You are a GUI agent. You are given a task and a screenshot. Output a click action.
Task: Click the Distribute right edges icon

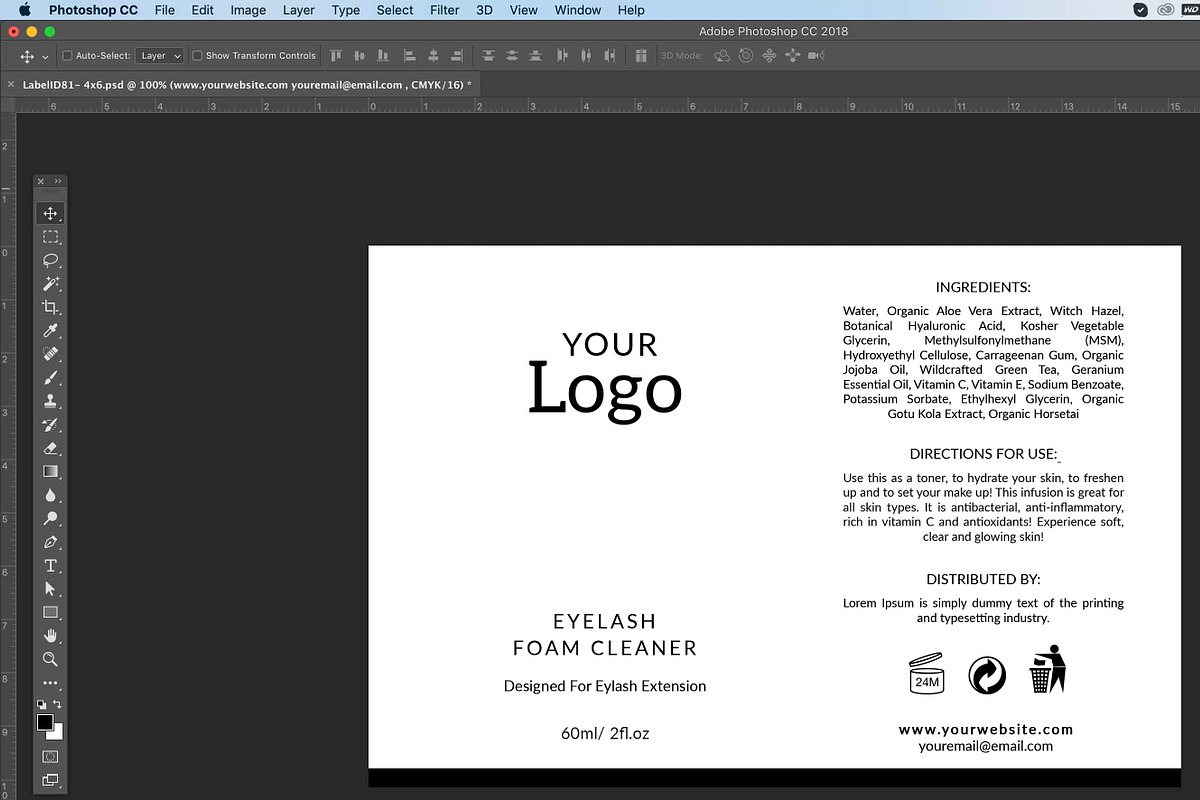(608, 56)
